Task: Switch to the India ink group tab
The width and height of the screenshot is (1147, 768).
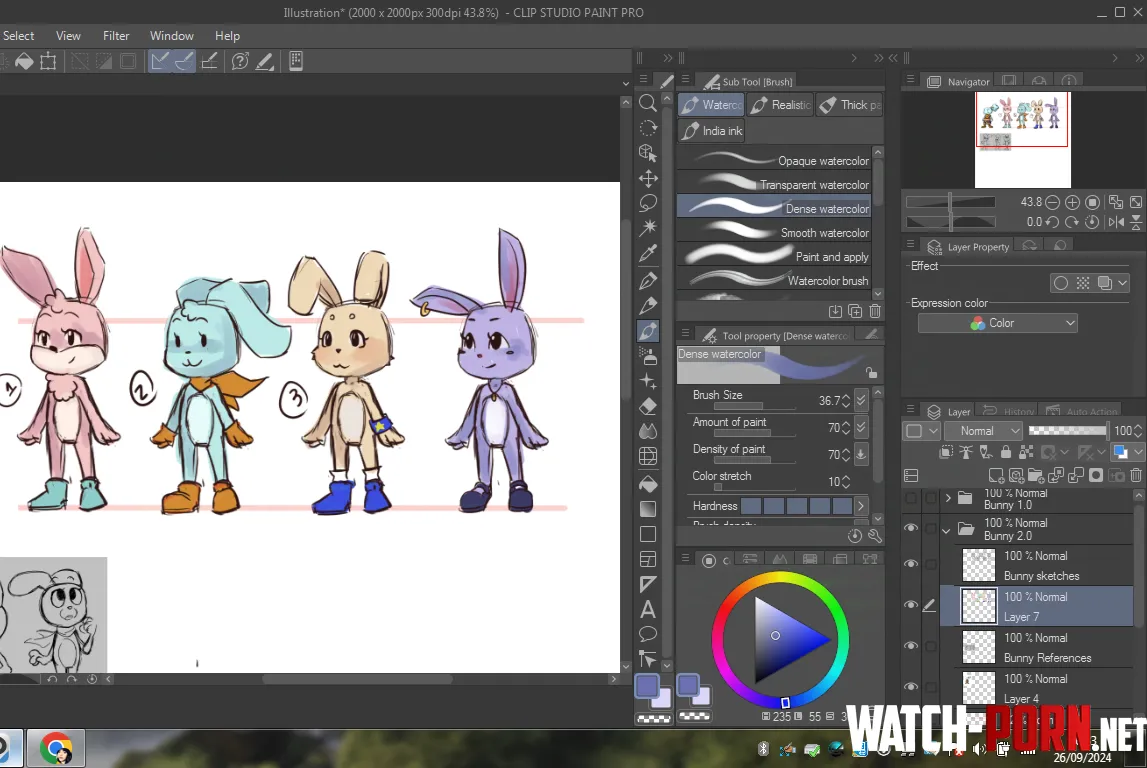Action: click(711, 131)
